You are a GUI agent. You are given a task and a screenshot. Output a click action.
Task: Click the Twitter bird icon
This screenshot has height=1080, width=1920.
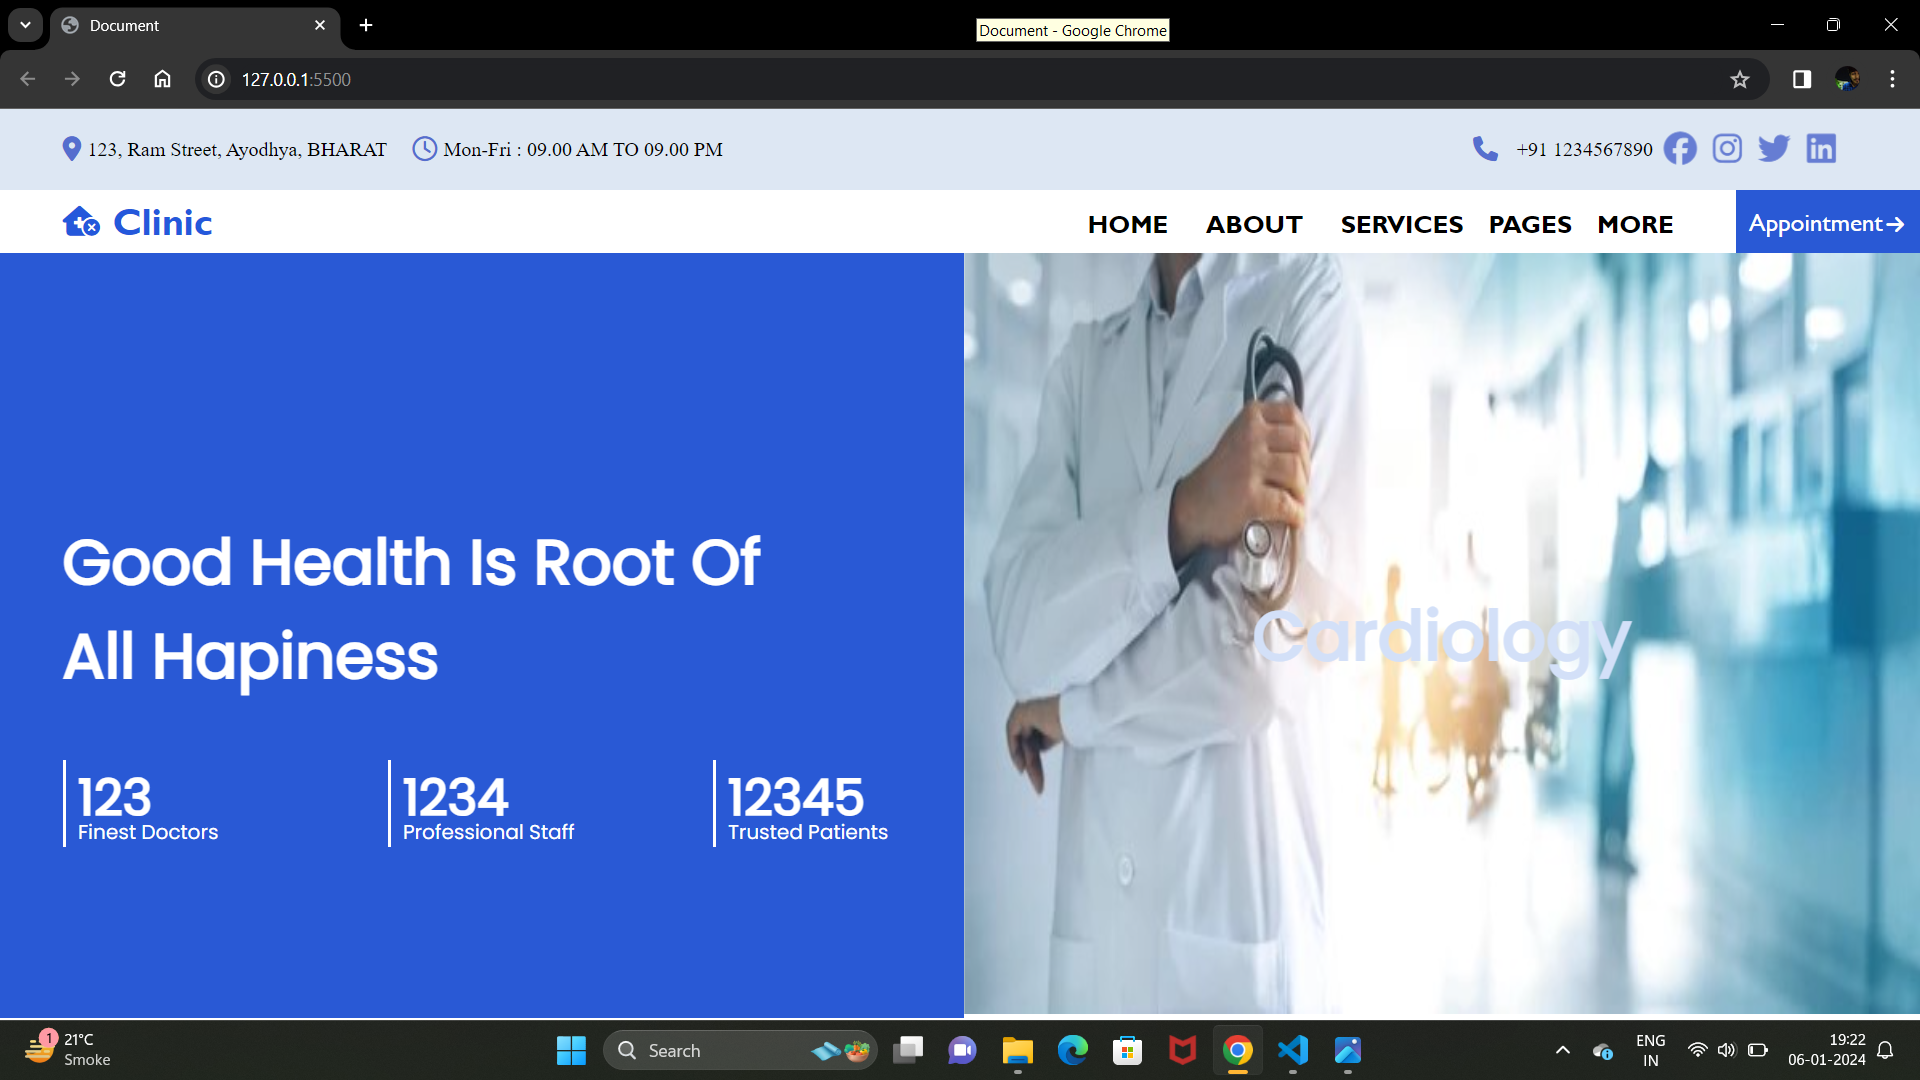click(1774, 149)
